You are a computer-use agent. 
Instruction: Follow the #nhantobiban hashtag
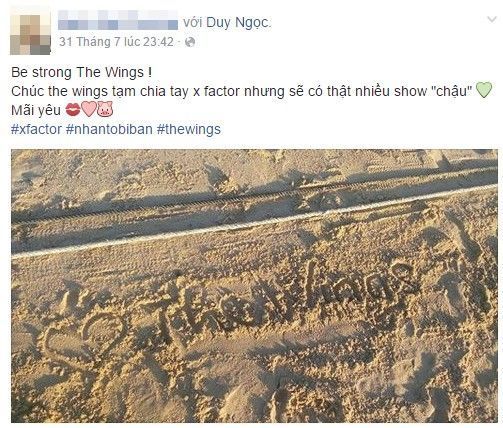(x=109, y=129)
